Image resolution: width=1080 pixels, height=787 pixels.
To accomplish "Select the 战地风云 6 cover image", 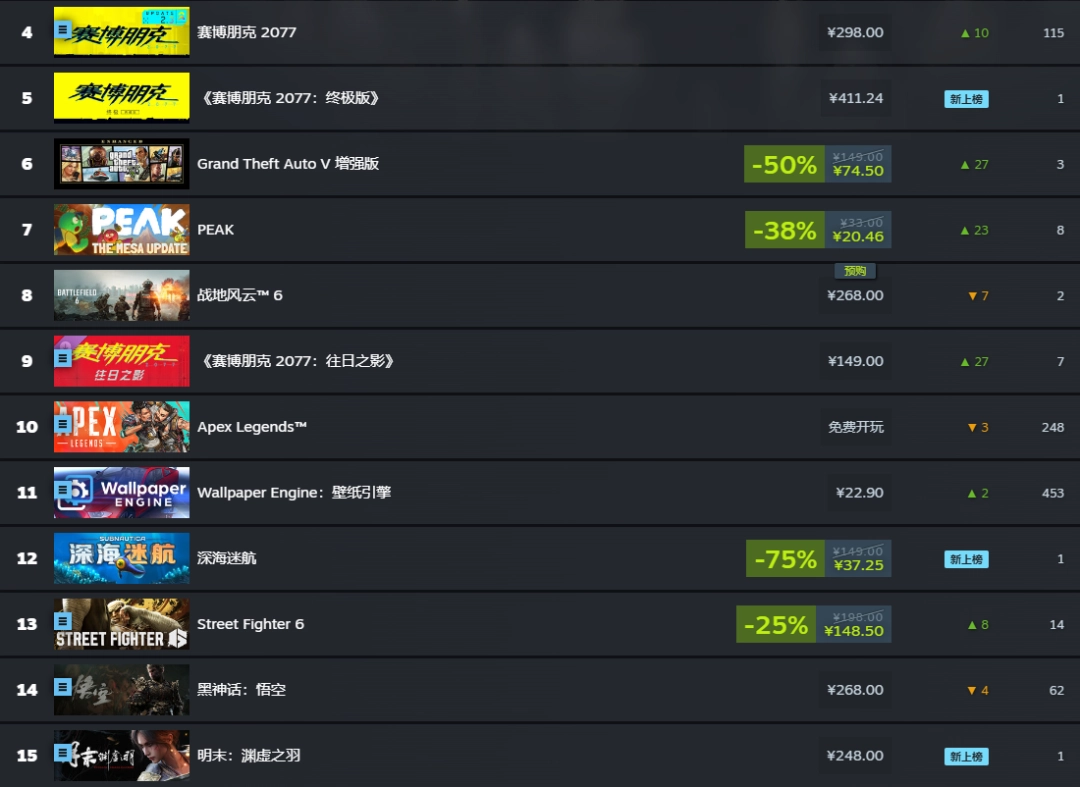I will tap(122, 295).
